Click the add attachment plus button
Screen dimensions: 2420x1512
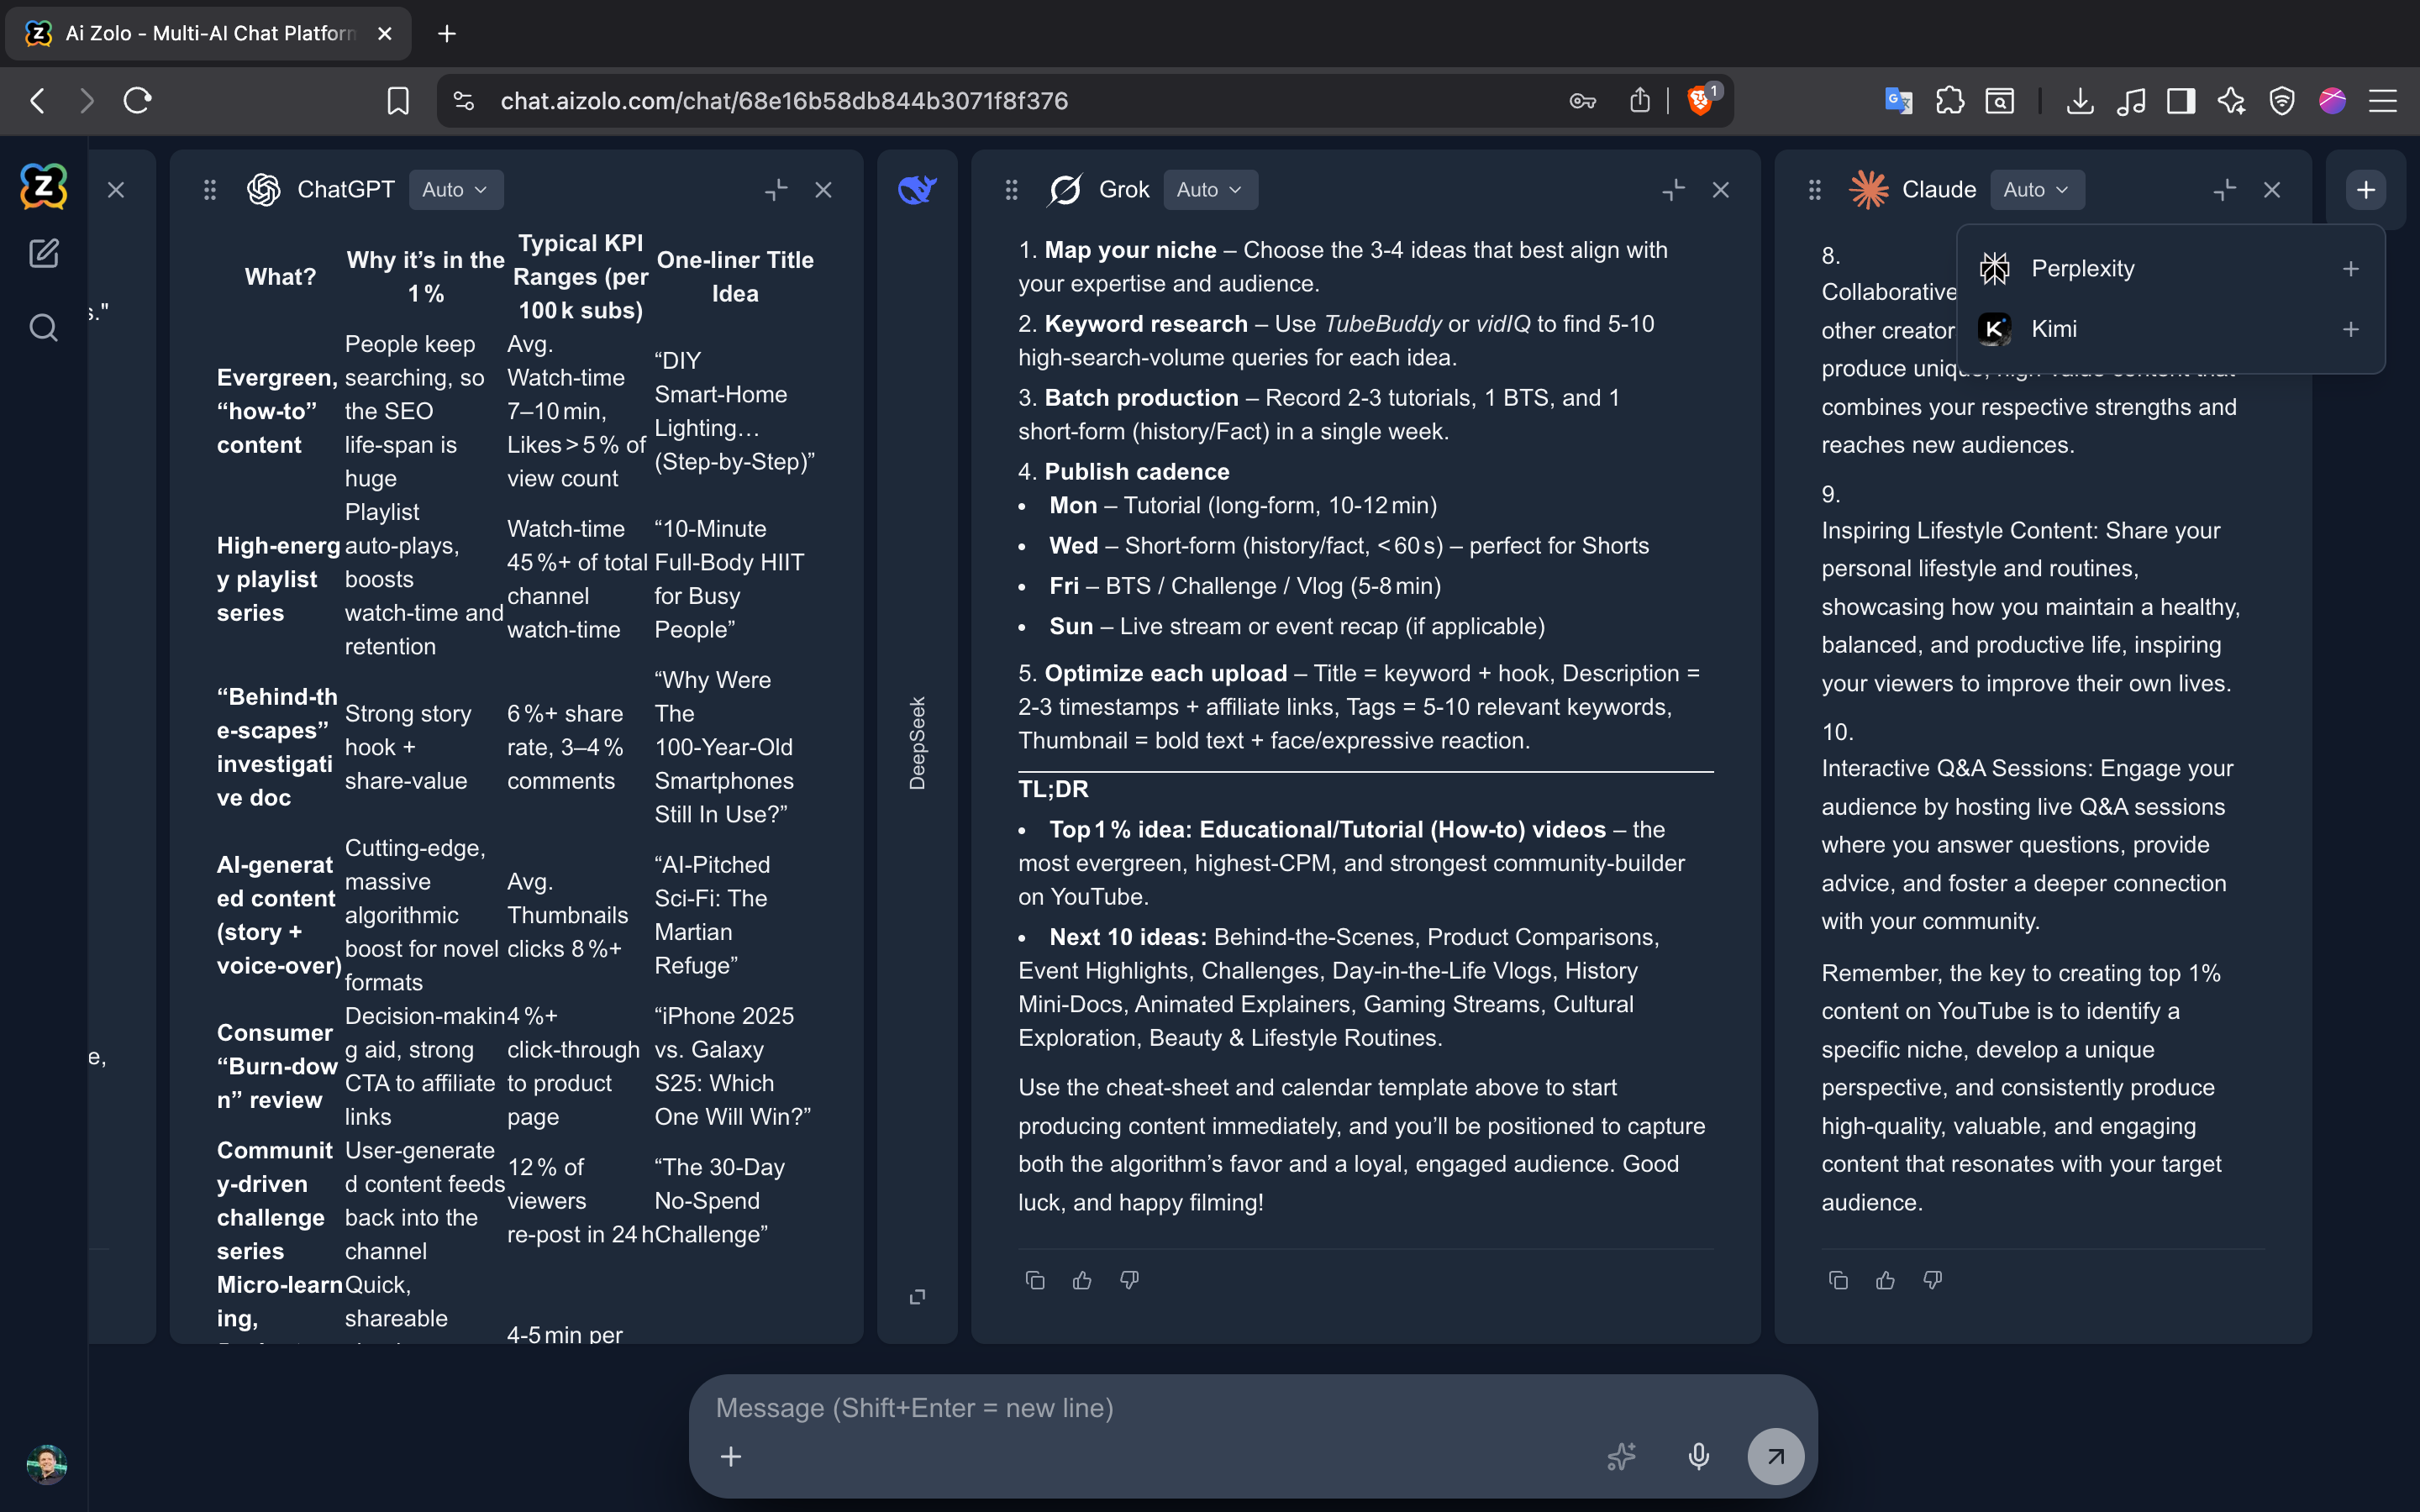pyautogui.click(x=731, y=1456)
